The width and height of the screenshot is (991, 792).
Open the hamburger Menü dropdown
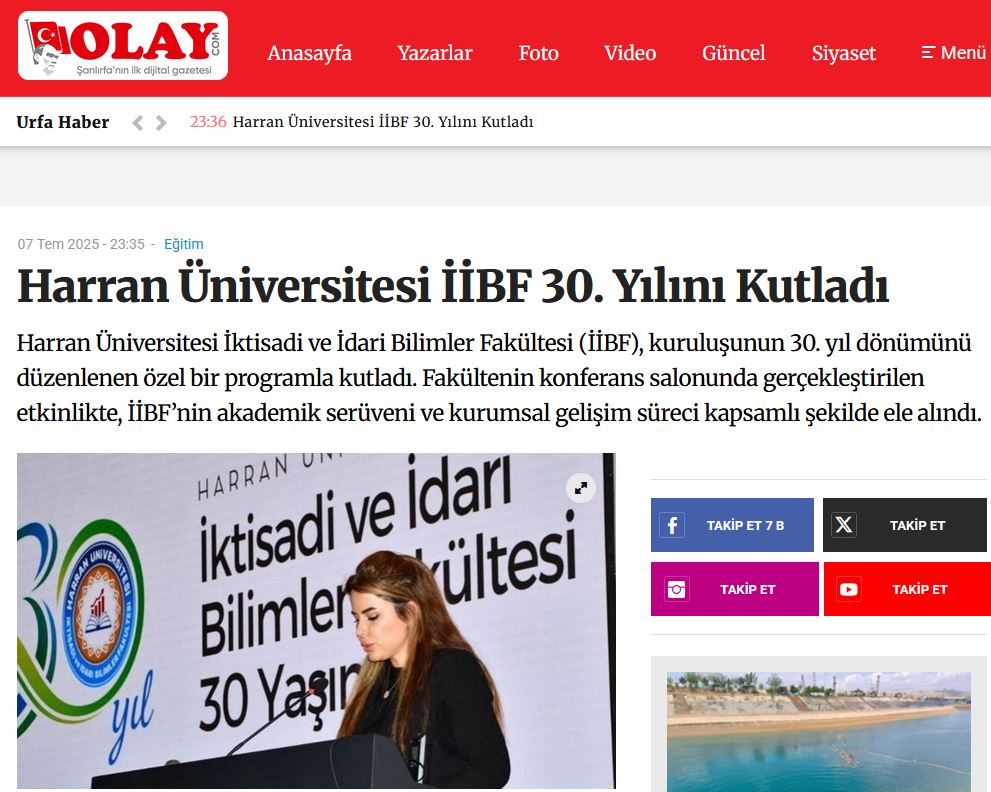click(954, 53)
